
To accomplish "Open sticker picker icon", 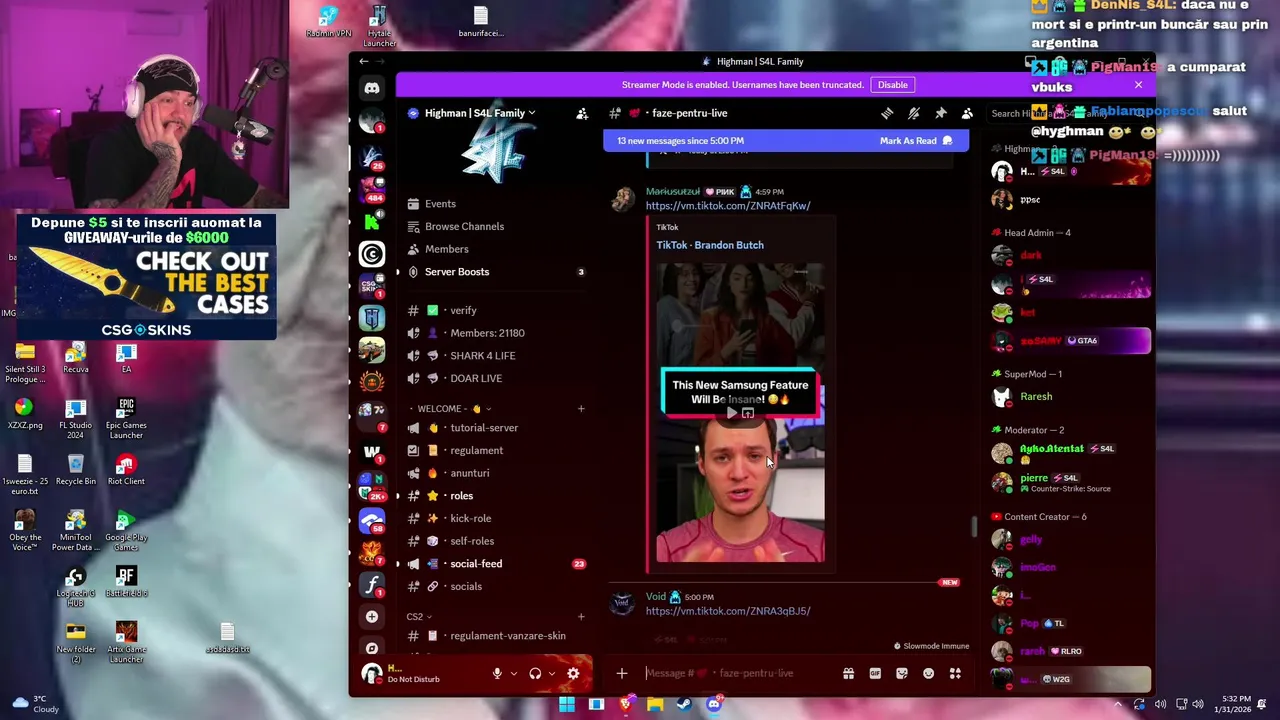I will click(902, 674).
